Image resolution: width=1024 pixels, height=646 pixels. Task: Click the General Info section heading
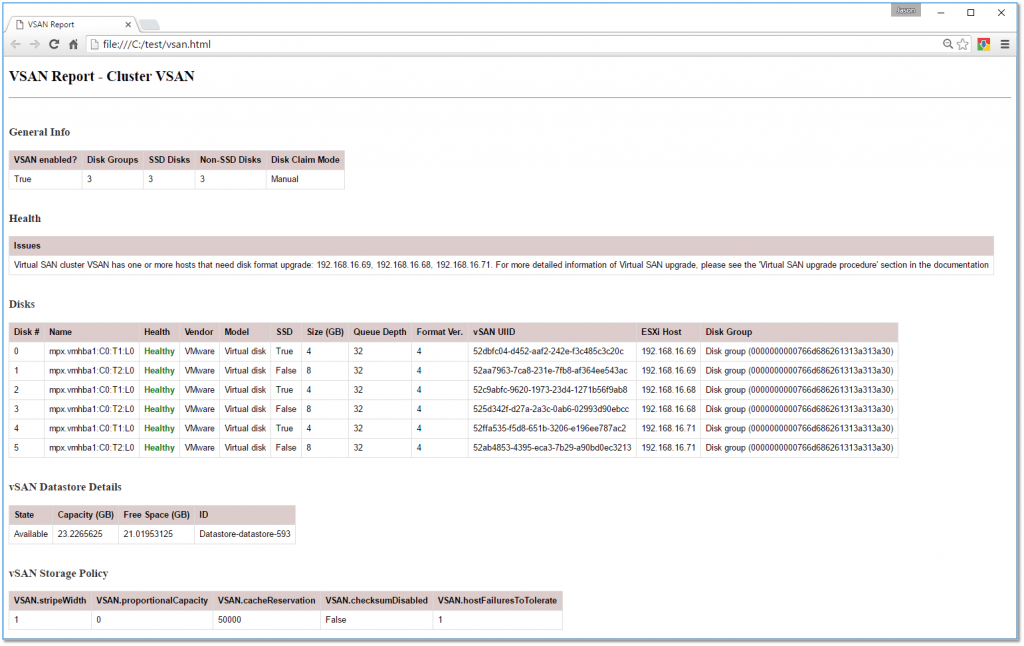click(x=40, y=132)
